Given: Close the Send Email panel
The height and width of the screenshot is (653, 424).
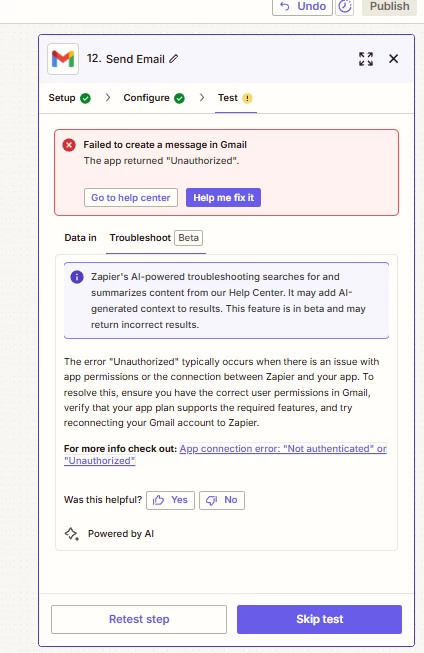Looking at the screenshot, I should 394,59.
